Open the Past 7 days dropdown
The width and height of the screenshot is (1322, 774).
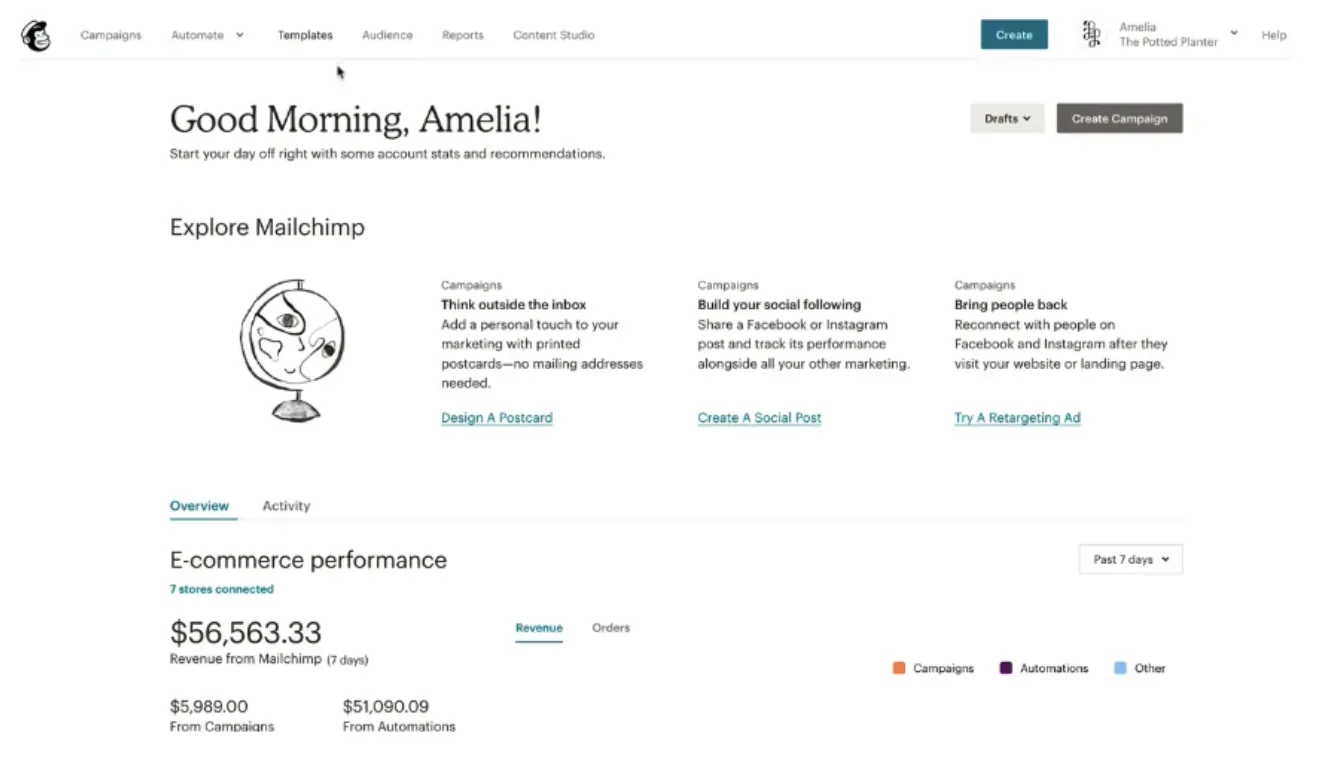(1130, 560)
